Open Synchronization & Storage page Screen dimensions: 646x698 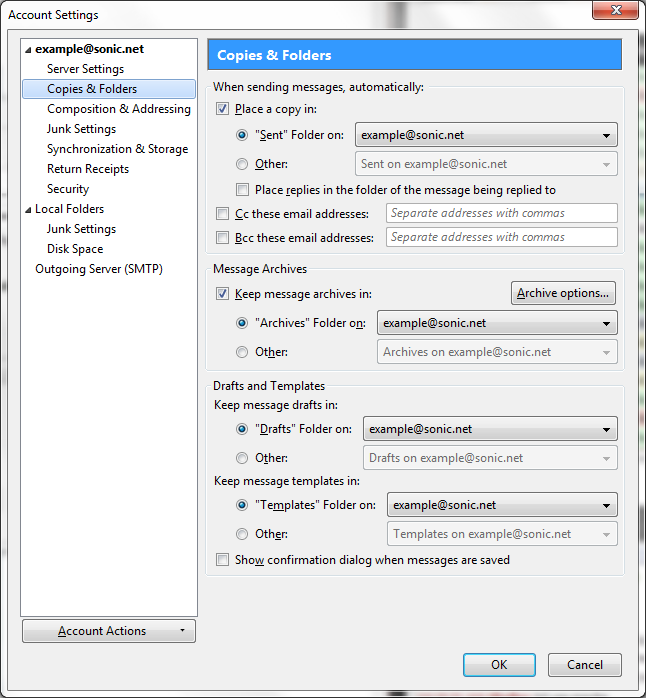click(x=117, y=149)
